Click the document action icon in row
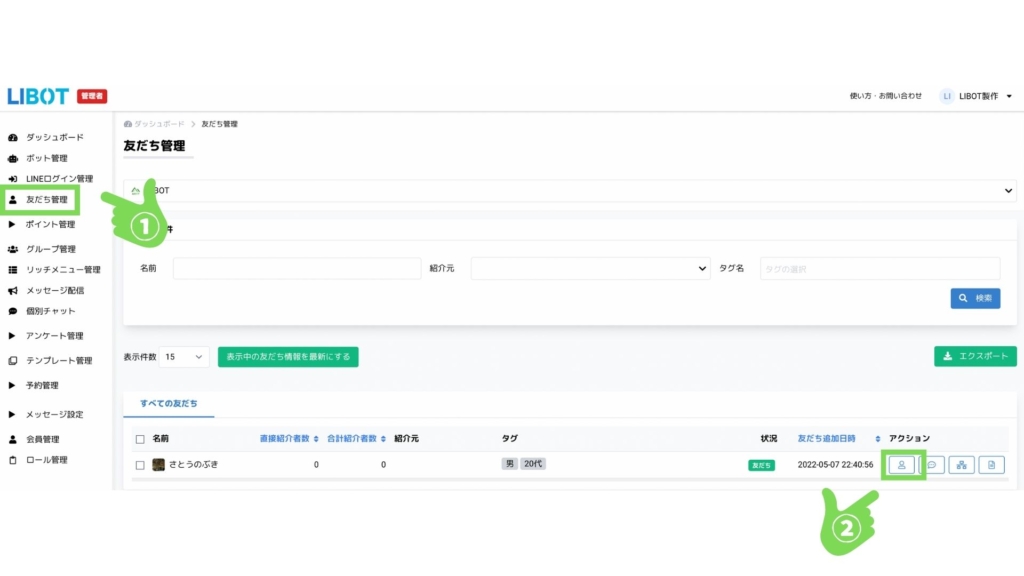This screenshot has height=576, width=1024. click(991, 465)
